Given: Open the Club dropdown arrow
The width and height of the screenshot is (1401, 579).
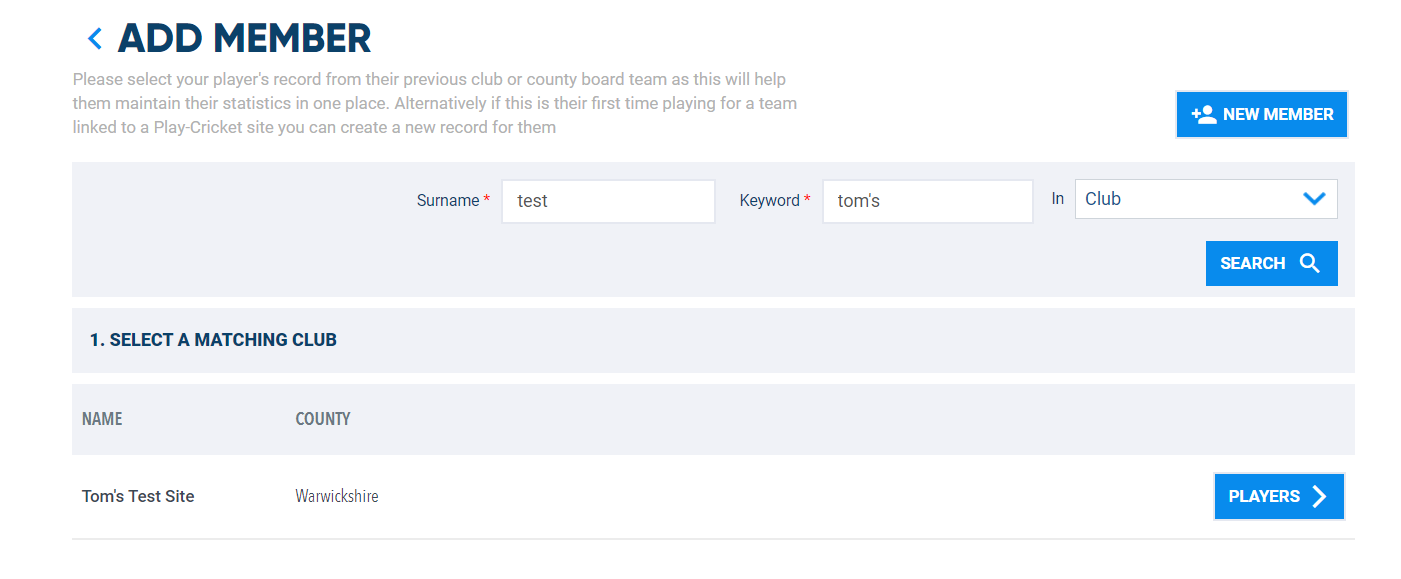Looking at the screenshot, I should (x=1314, y=198).
